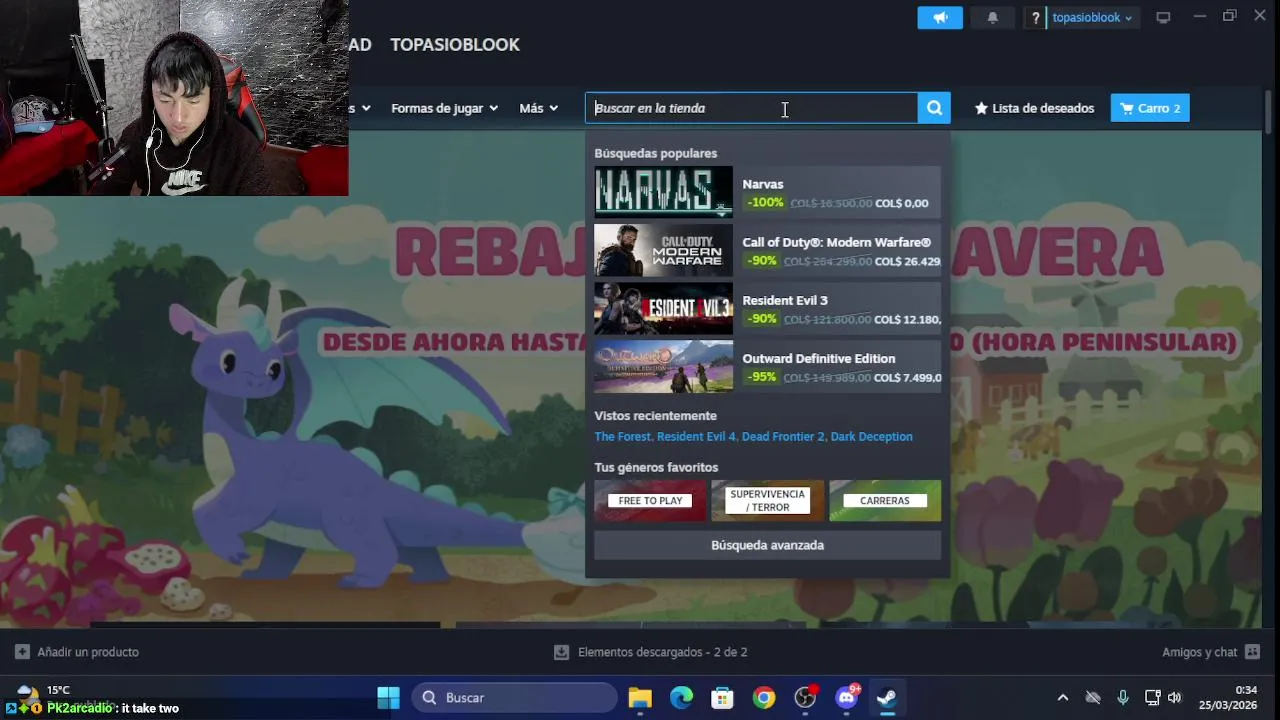The height and width of the screenshot is (720, 1280).
Task: Open the volume speaker tray icon
Action: 1174,698
